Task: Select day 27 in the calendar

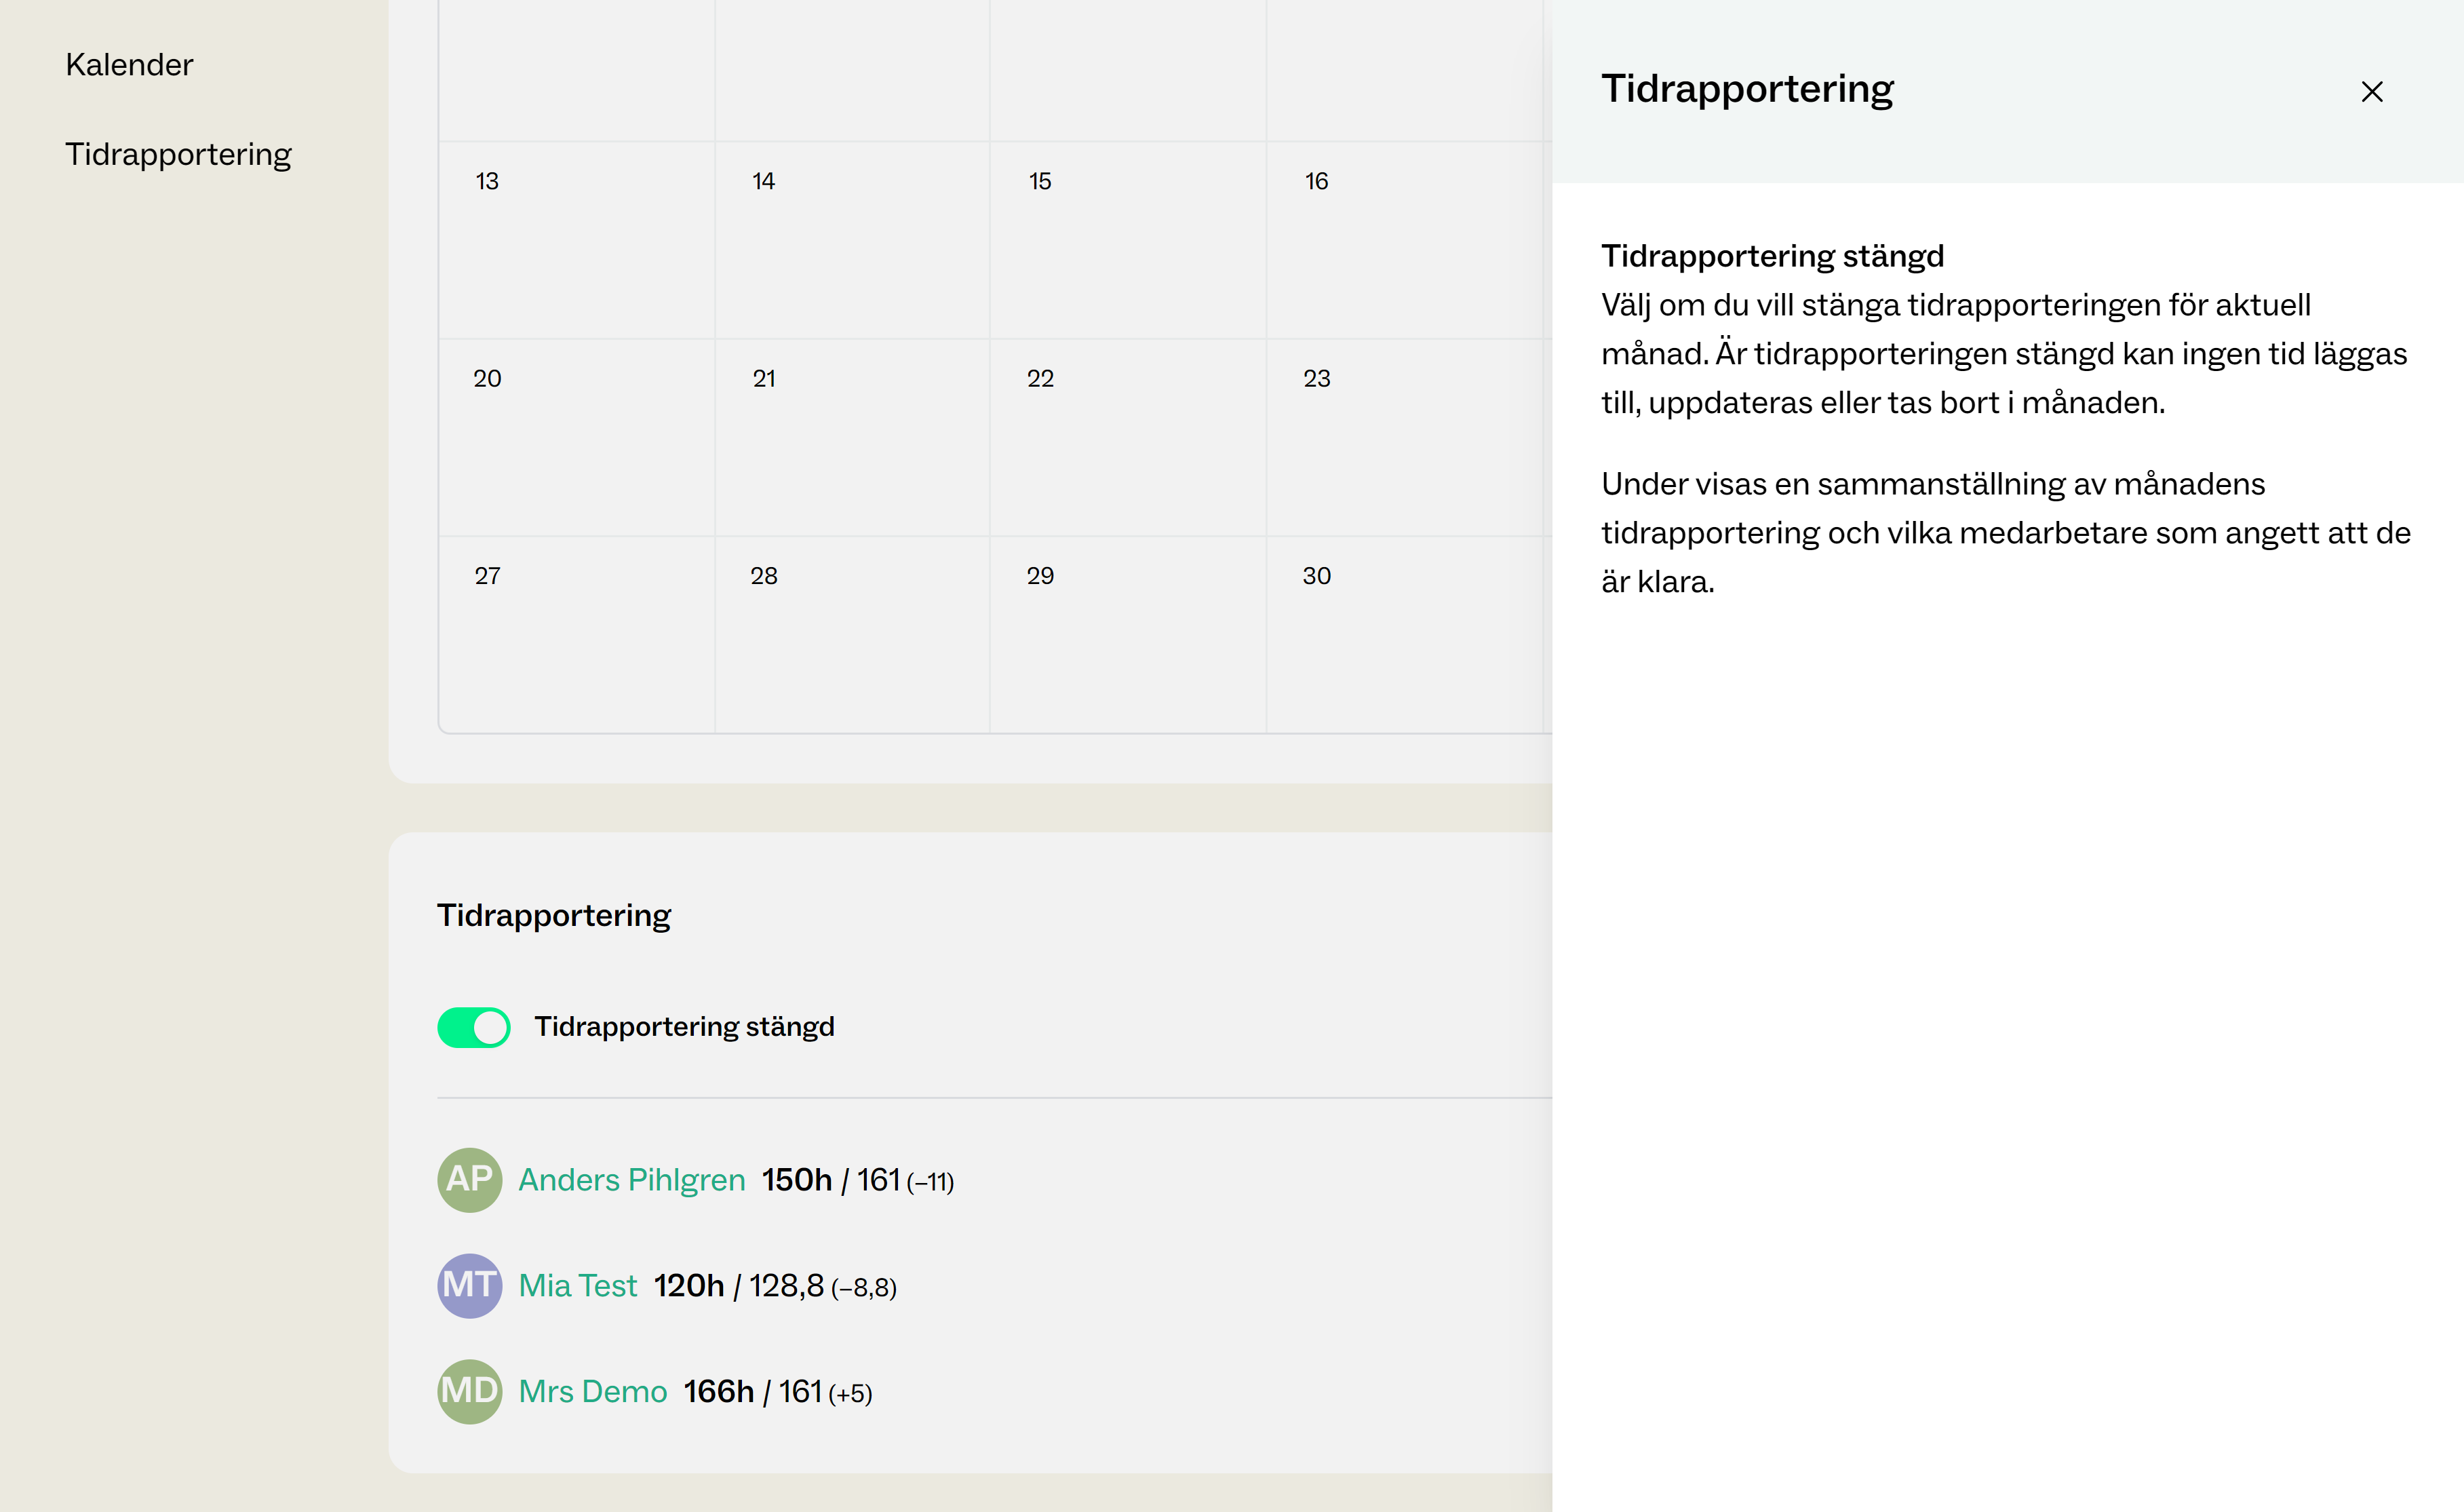Action: pos(576,634)
